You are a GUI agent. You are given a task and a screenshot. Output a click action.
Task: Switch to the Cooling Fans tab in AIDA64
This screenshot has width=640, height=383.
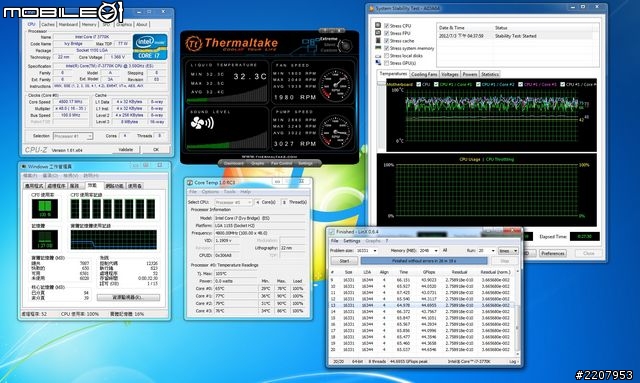(x=424, y=74)
